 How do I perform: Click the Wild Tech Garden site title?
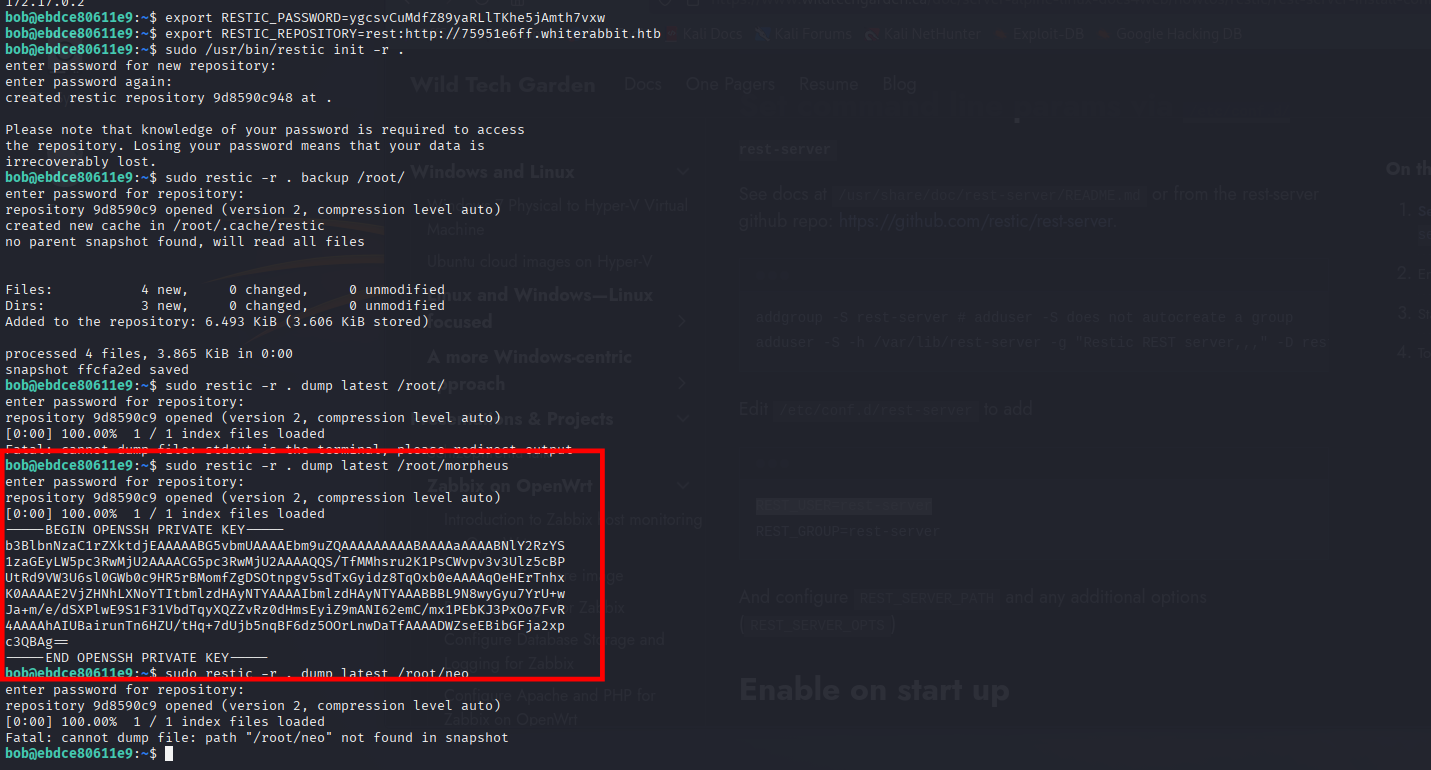coord(502,84)
